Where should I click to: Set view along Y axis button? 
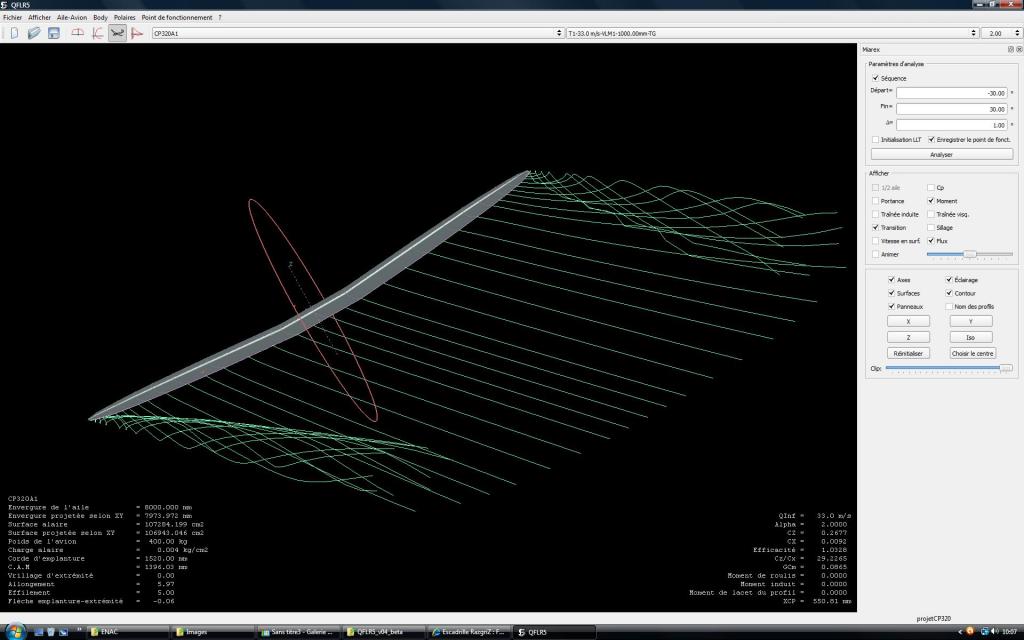971,321
